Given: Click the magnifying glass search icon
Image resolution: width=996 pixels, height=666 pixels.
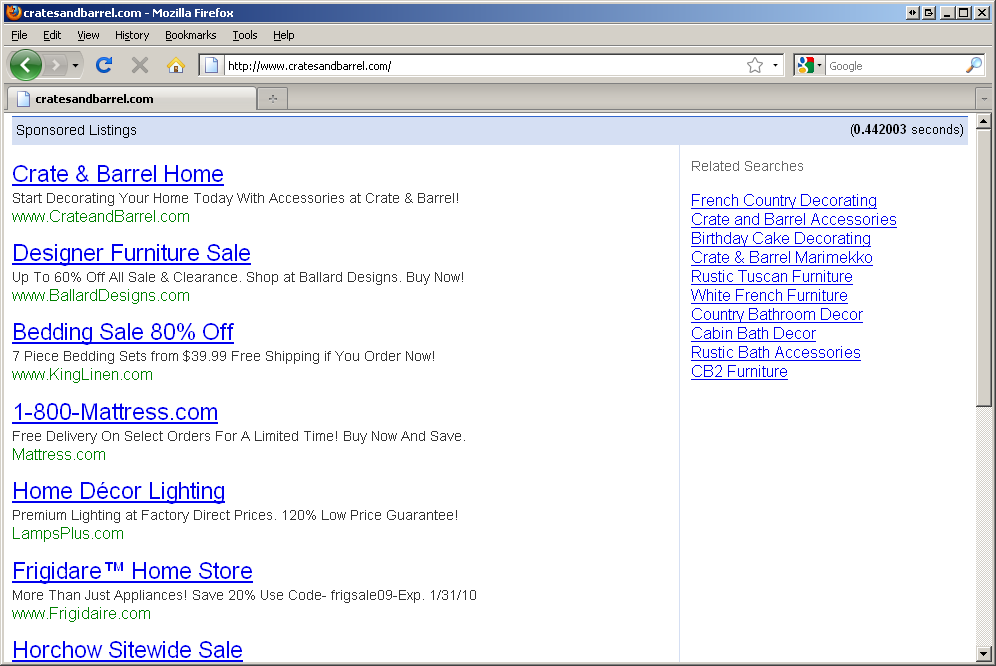Looking at the screenshot, I should (x=973, y=65).
